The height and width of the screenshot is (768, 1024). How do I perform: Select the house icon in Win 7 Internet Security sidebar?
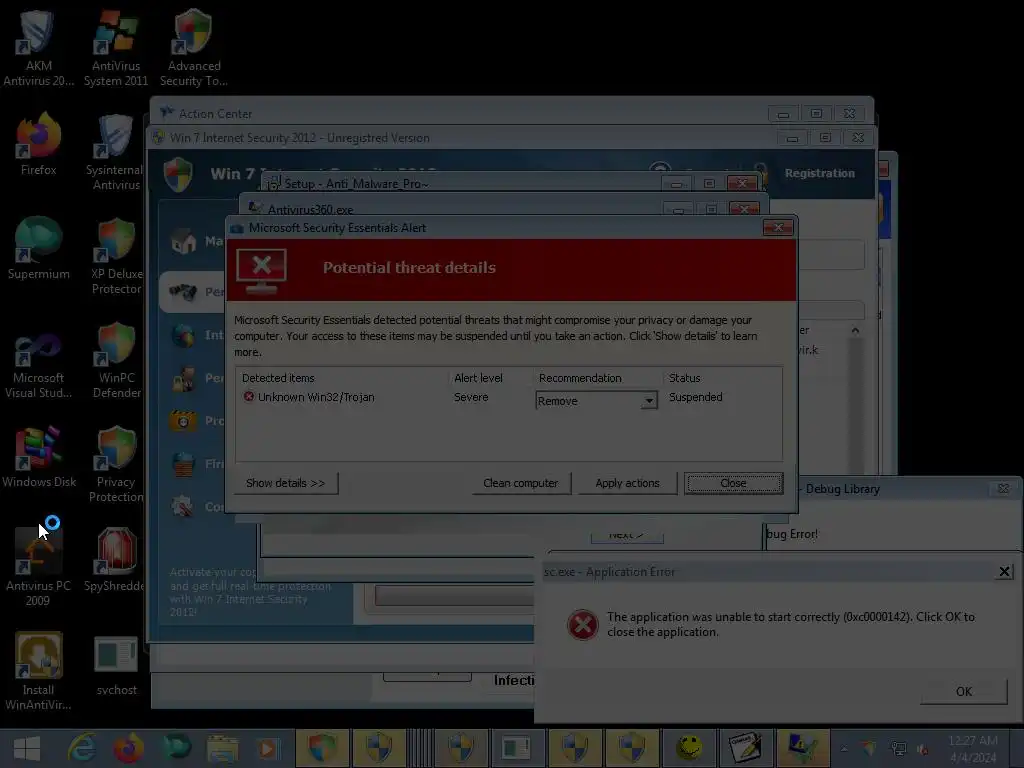point(184,241)
